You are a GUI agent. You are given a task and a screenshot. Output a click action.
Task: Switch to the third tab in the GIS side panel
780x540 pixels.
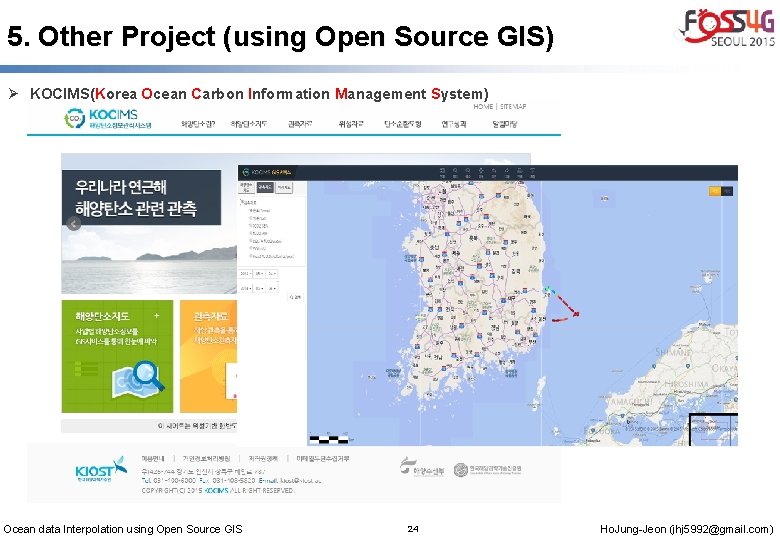tap(284, 188)
